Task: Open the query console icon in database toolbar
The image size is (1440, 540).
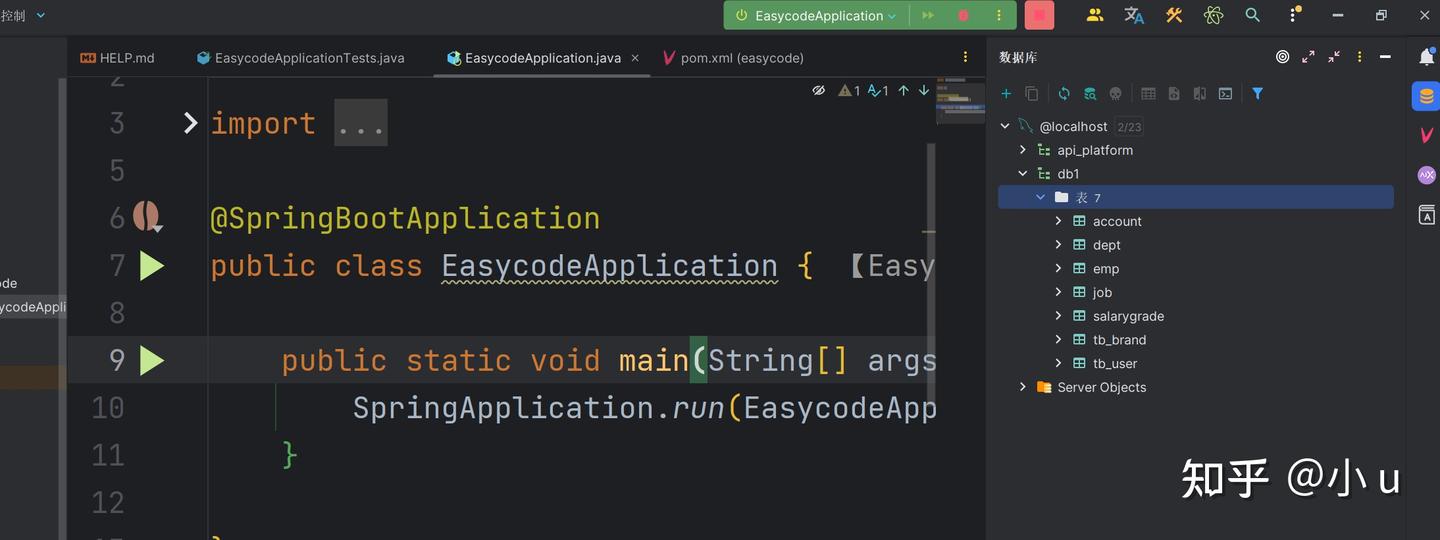Action: click(1225, 93)
